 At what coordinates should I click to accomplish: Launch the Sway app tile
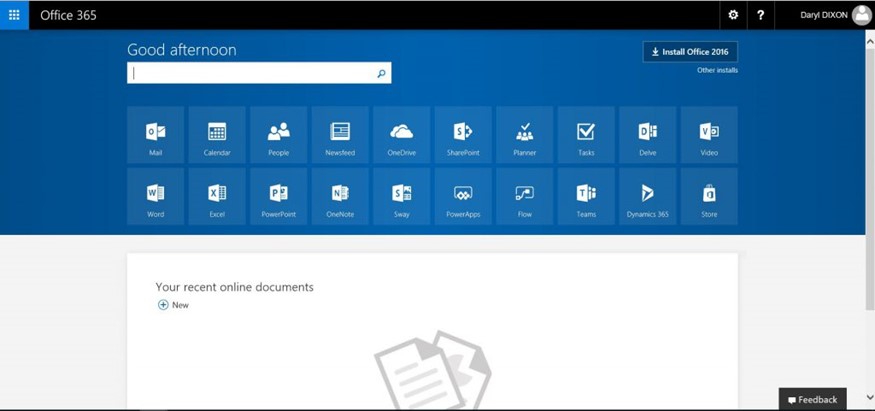pos(402,196)
